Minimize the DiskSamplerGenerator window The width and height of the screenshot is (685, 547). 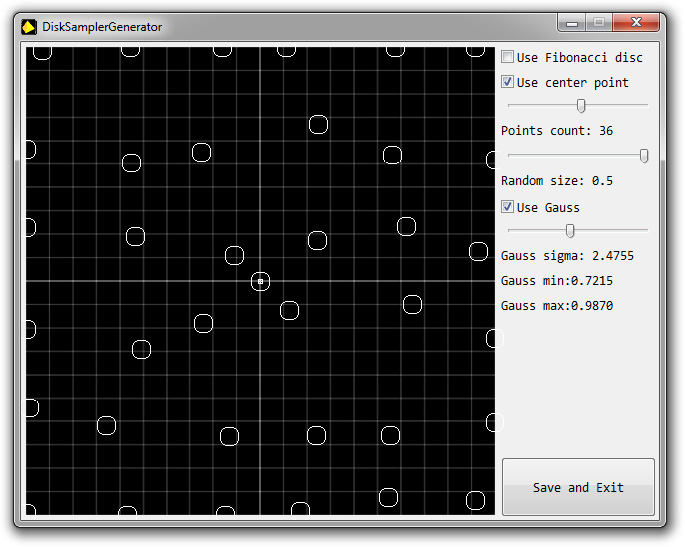(x=573, y=23)
